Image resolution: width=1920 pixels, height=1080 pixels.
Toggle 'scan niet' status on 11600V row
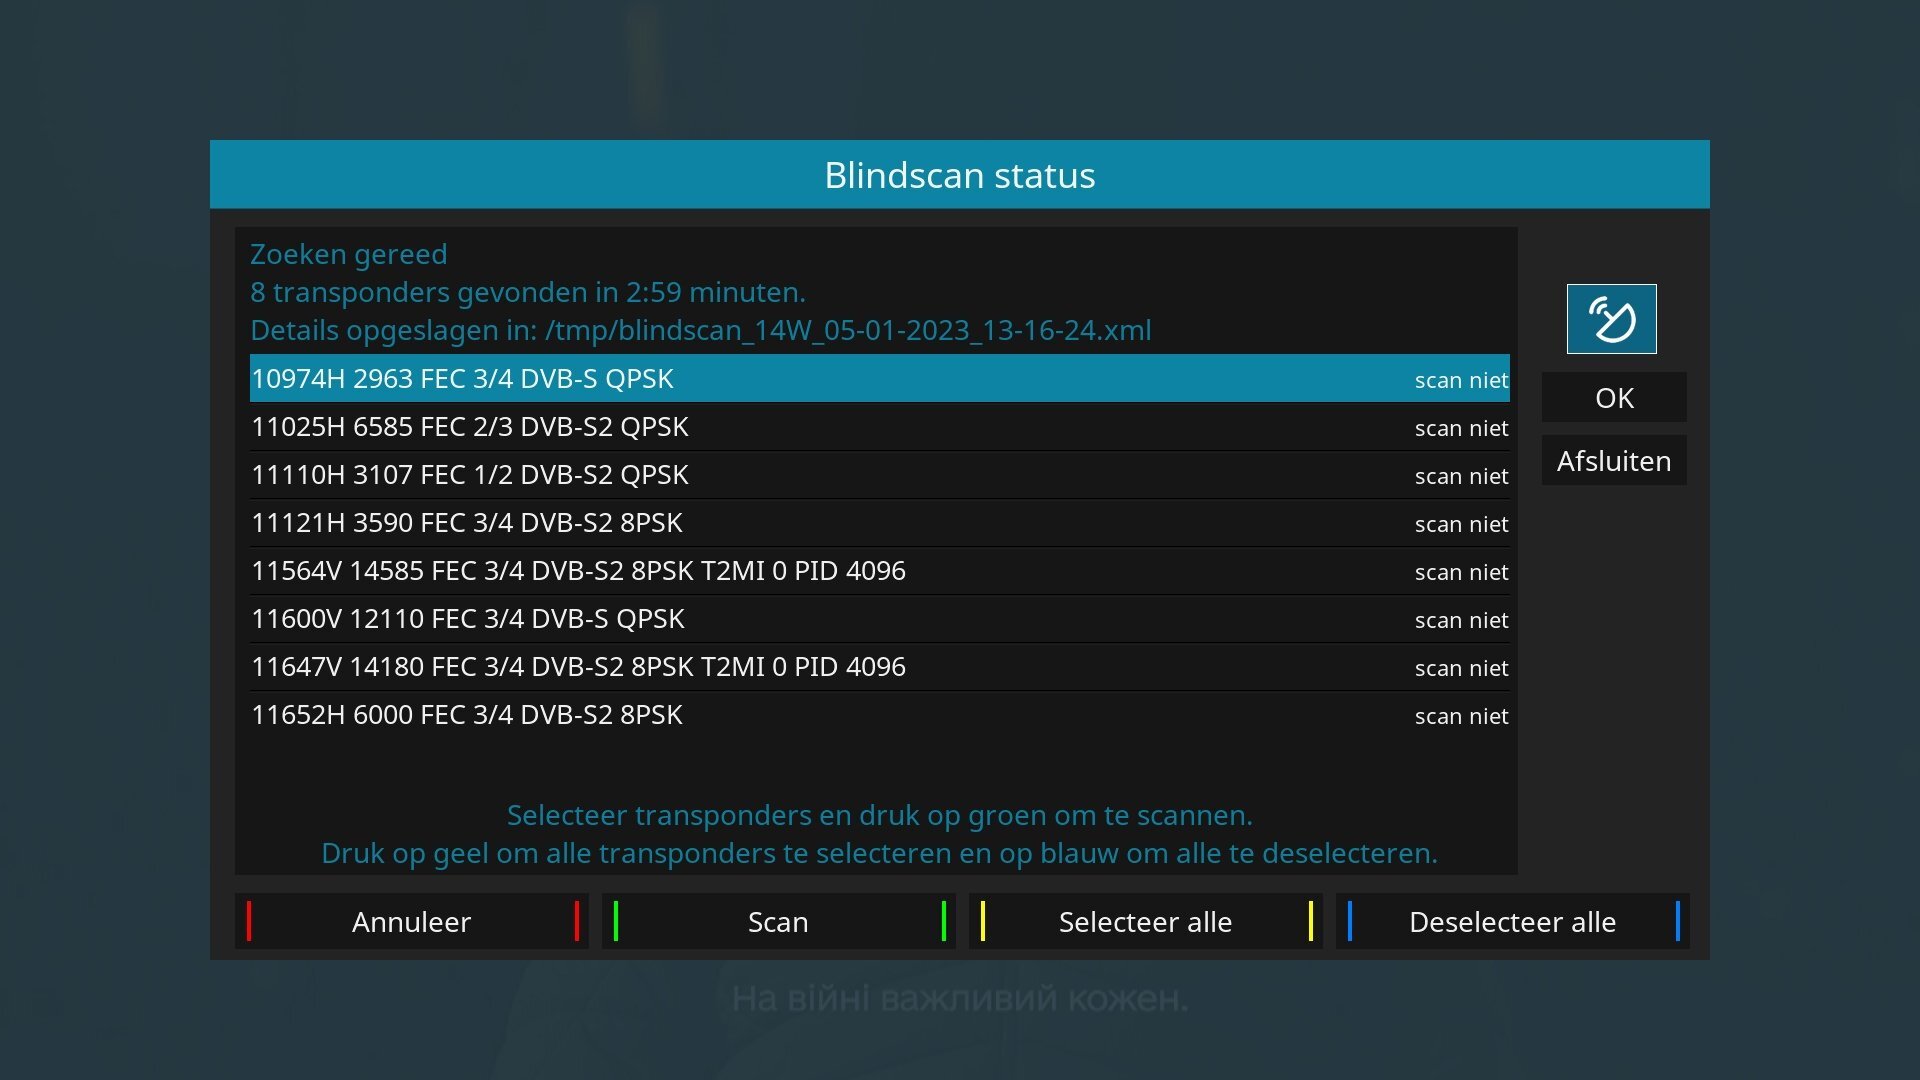[x=1461, y=620]
